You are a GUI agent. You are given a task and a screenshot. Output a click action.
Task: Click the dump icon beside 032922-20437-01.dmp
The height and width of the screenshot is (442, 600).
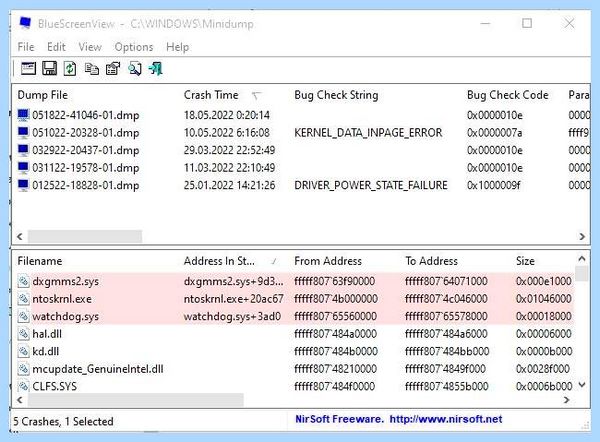coord(23,150)
